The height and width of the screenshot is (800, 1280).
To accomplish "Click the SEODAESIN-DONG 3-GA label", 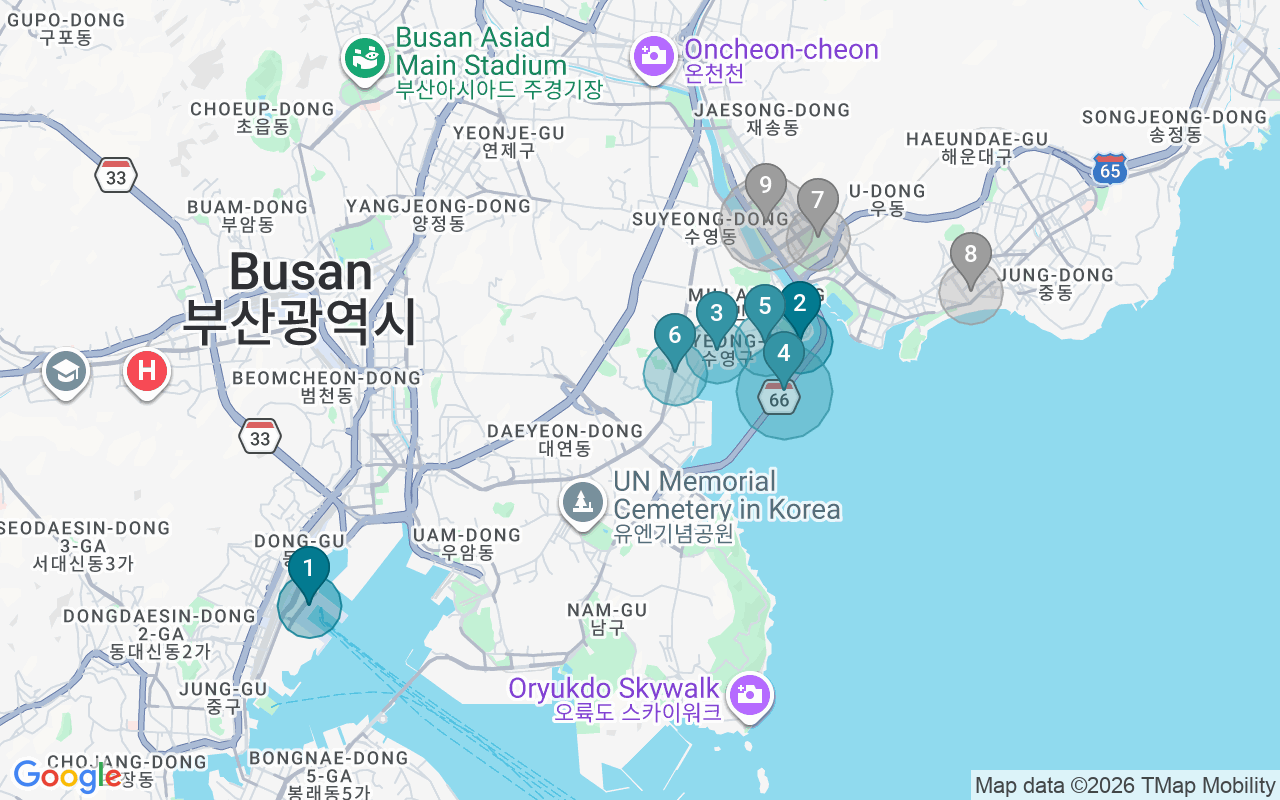I will click(x=82, y=545).
